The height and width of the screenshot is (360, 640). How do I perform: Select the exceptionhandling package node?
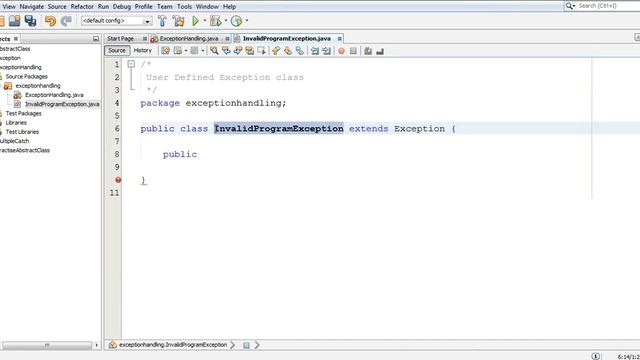click(38, 86)
